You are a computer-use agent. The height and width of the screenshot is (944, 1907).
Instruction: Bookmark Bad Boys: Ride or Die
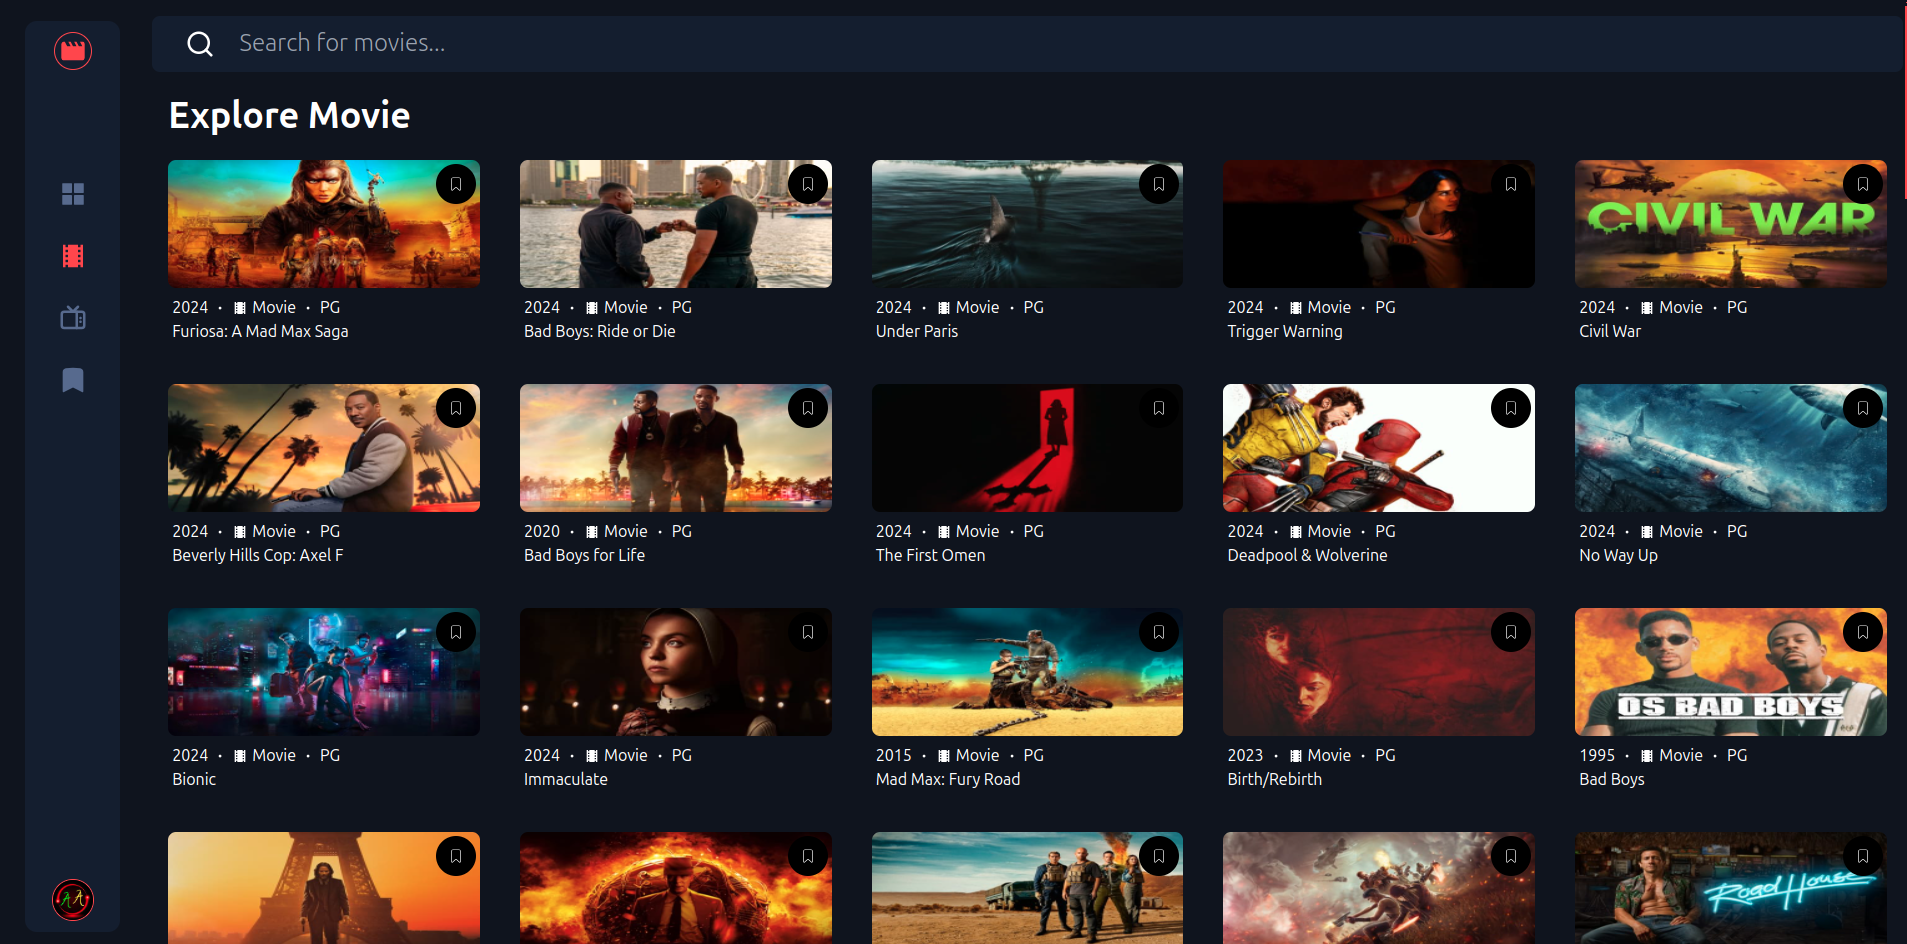tap(808, 184)
